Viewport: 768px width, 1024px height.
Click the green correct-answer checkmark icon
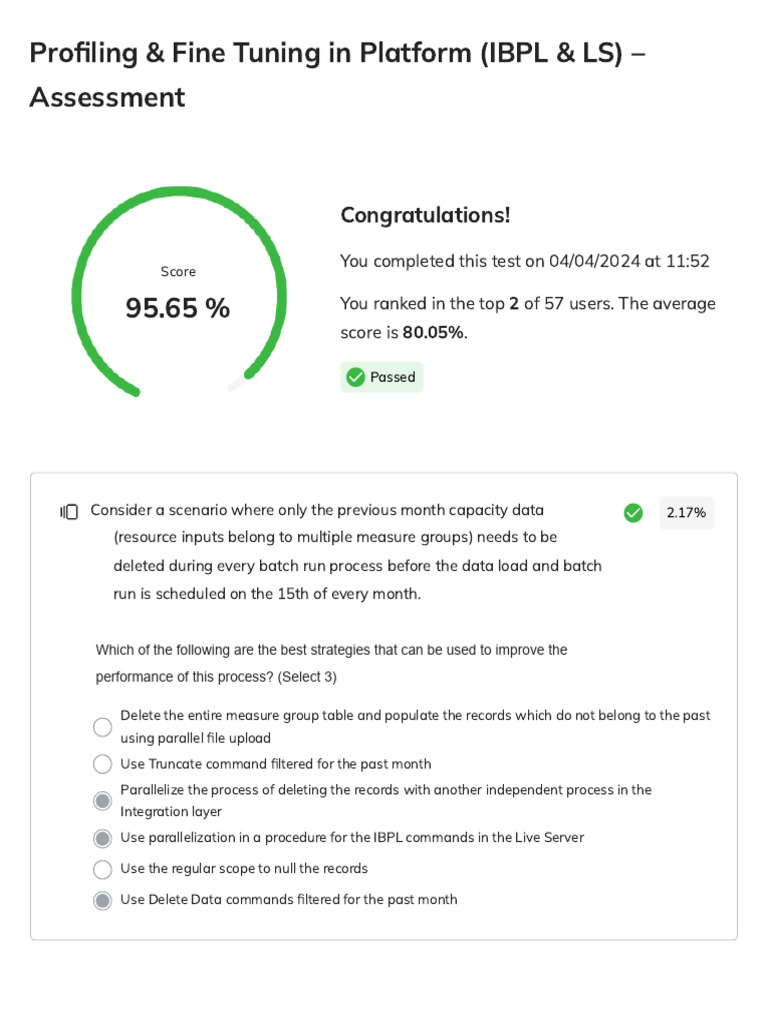coord(633,513)
